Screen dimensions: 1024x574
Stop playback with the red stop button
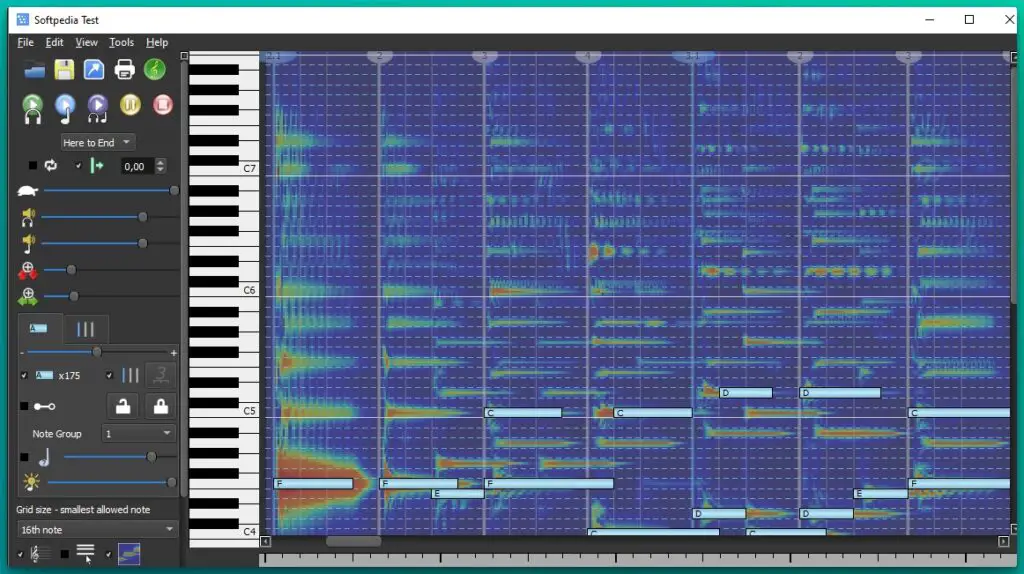pos(162,105)
